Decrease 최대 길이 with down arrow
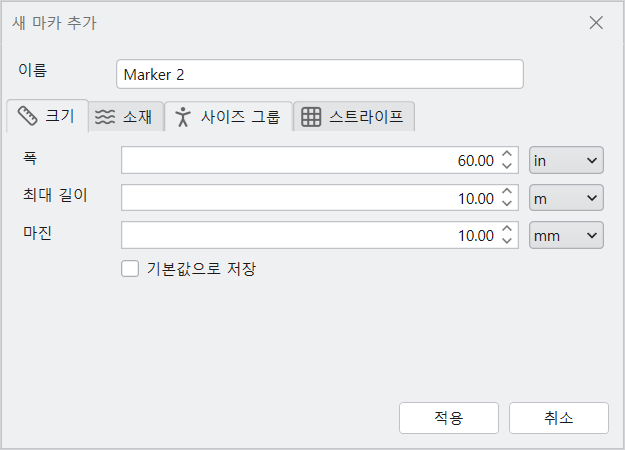 (507, 203)
